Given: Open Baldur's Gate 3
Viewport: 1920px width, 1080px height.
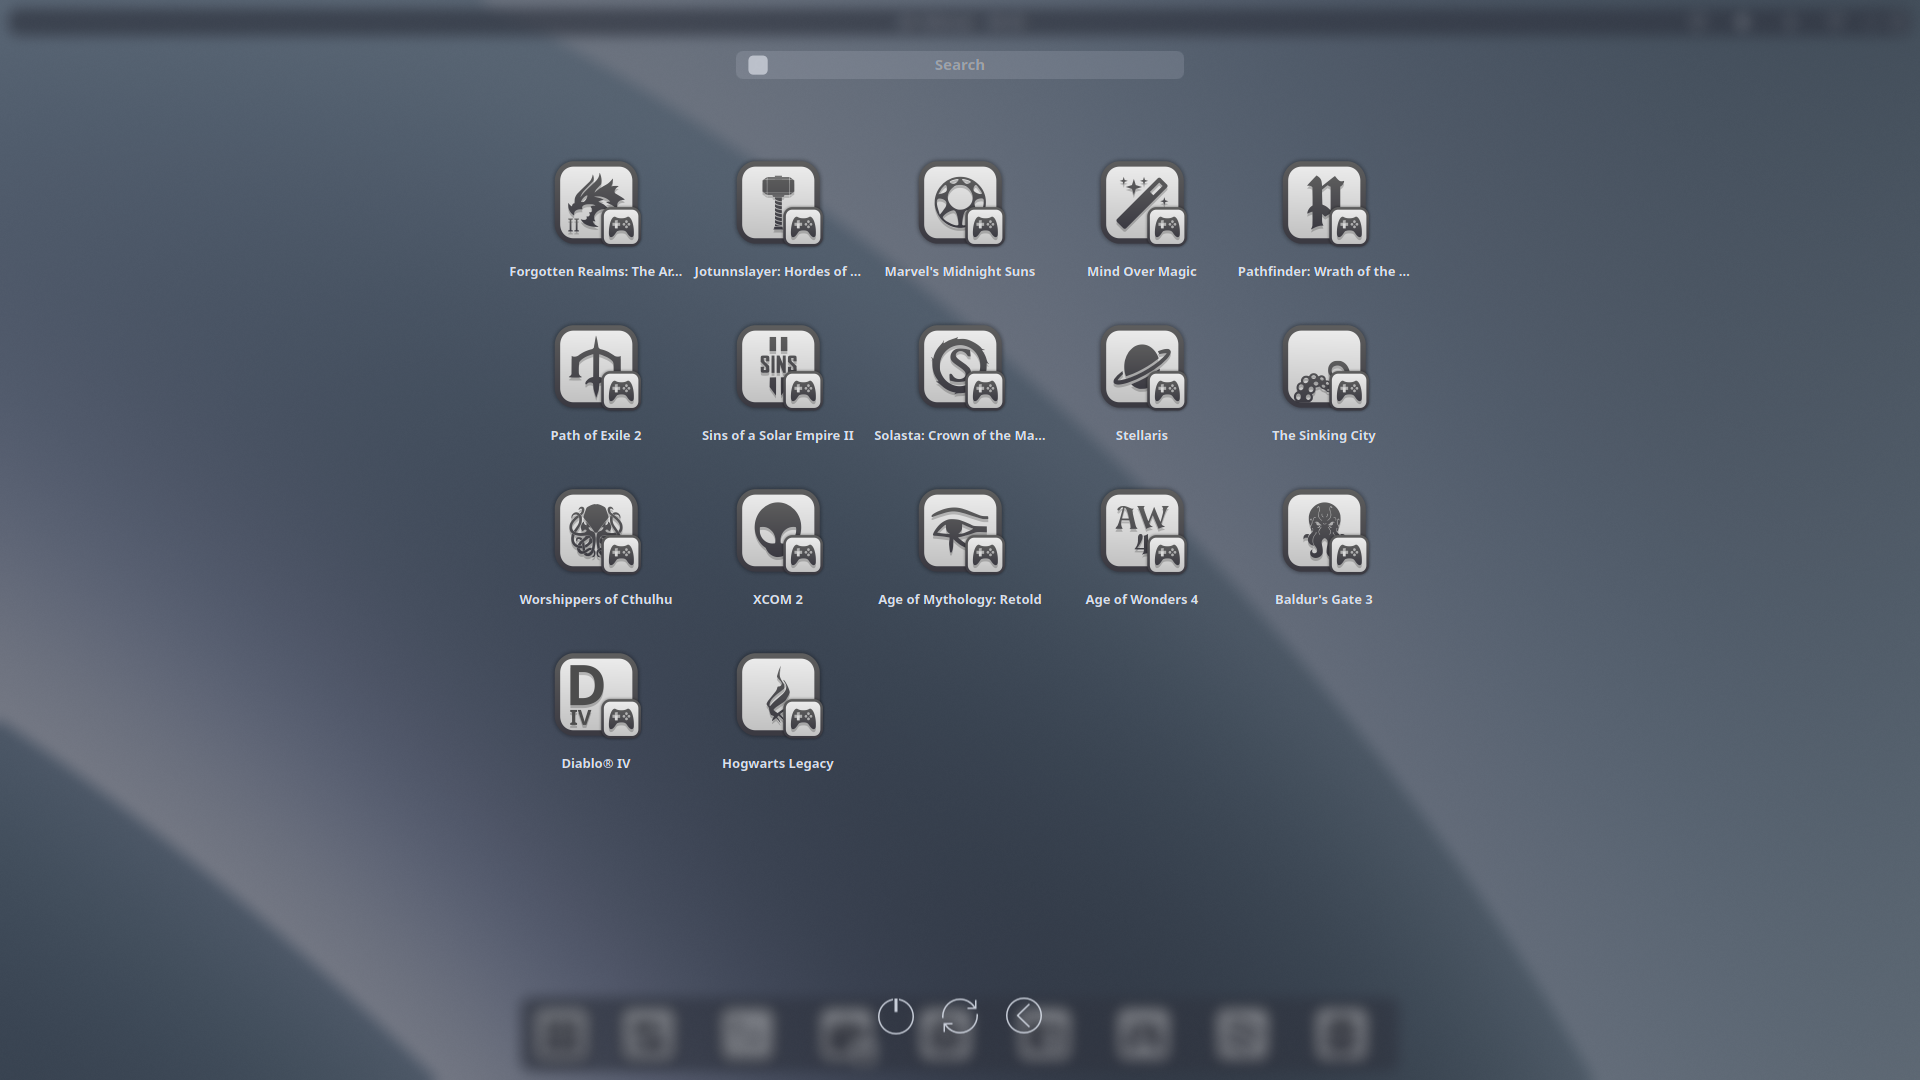Looking at the screenshot, I should (x=1324, y=531).
